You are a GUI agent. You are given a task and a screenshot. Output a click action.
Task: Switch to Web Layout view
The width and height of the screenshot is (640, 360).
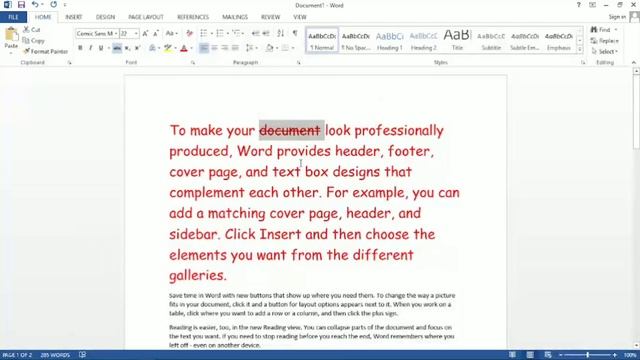pos(548,355)
